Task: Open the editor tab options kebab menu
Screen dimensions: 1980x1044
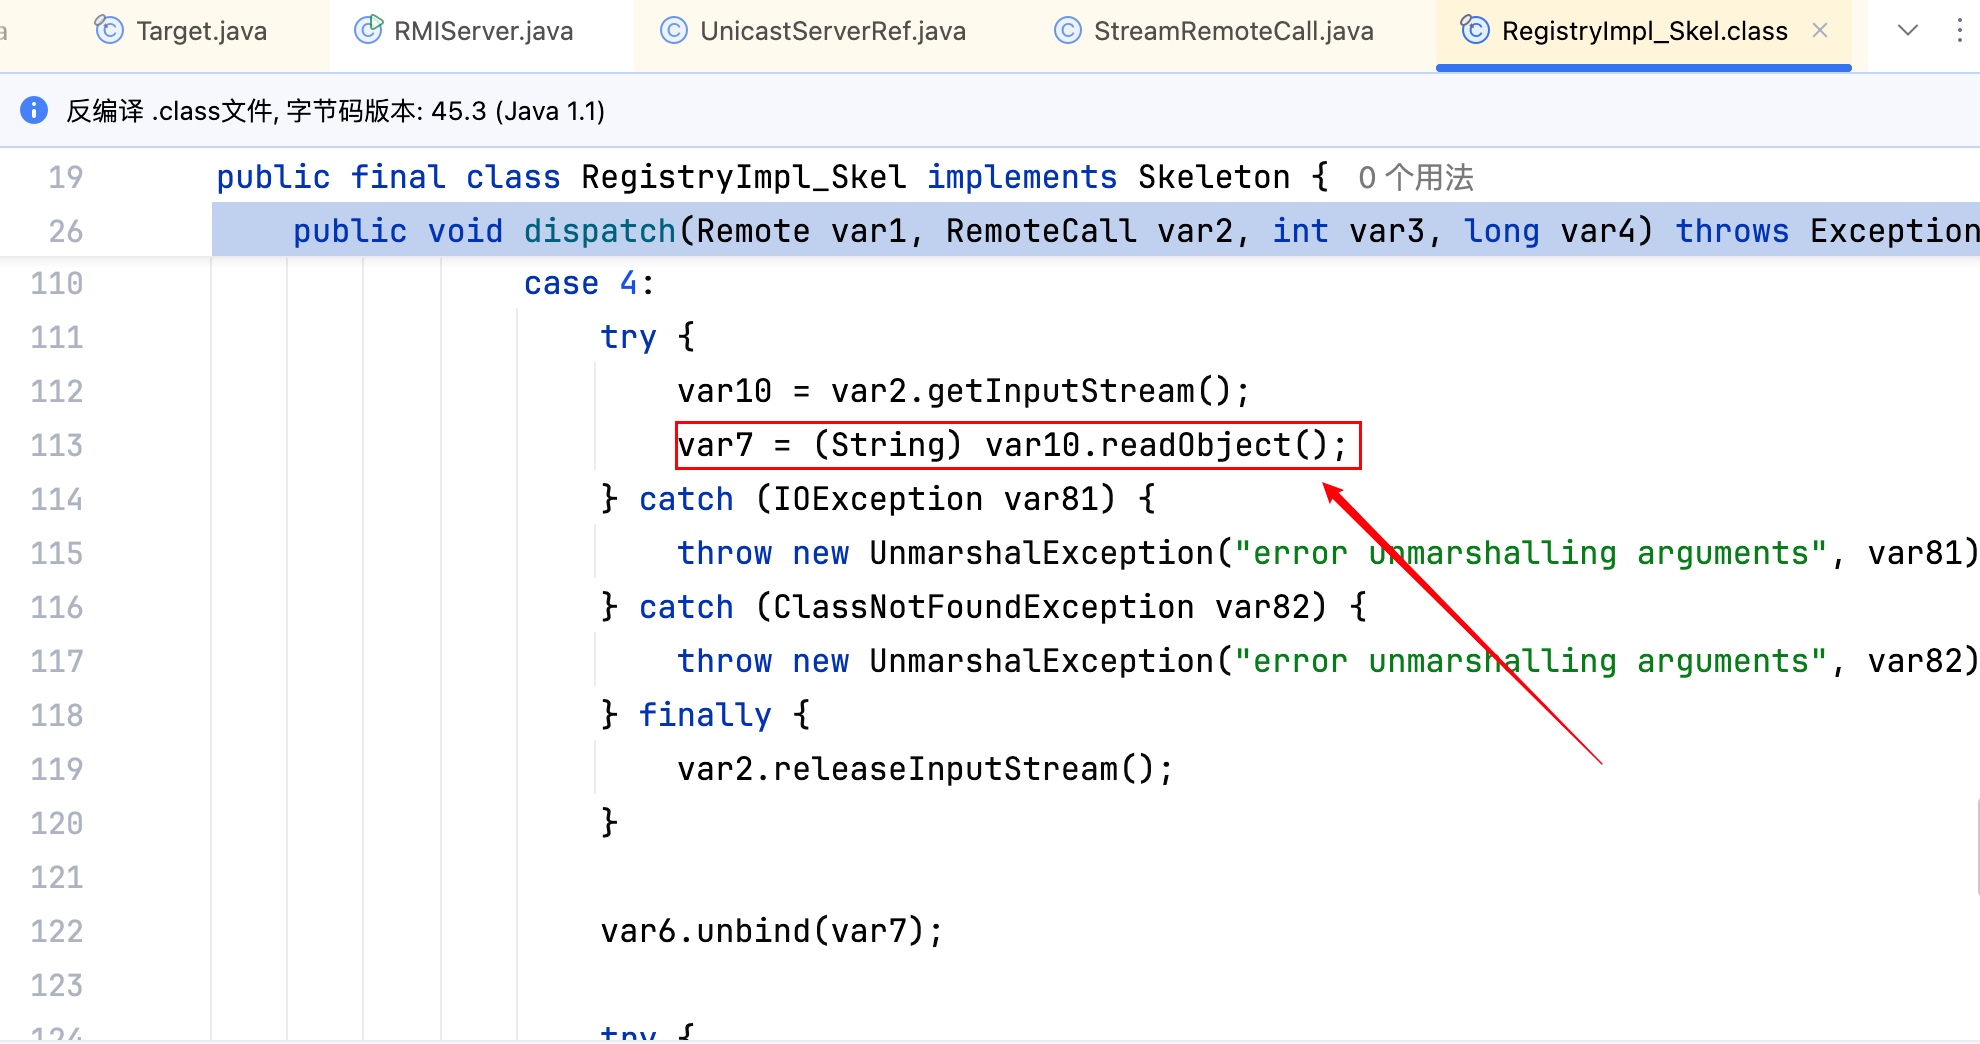Action: (1958, 31)
